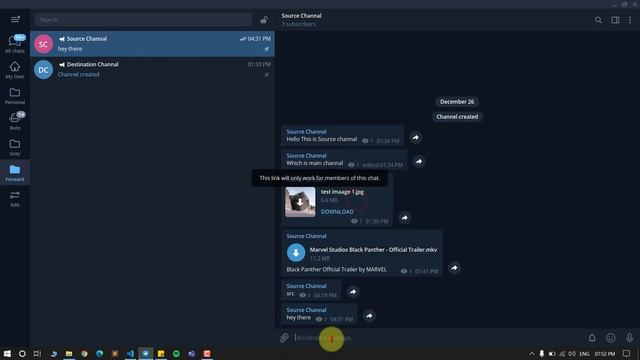Open Visual Studio Code from the taskbar
This screenshot has width=640, height=360.
click(x=130, y=353)
